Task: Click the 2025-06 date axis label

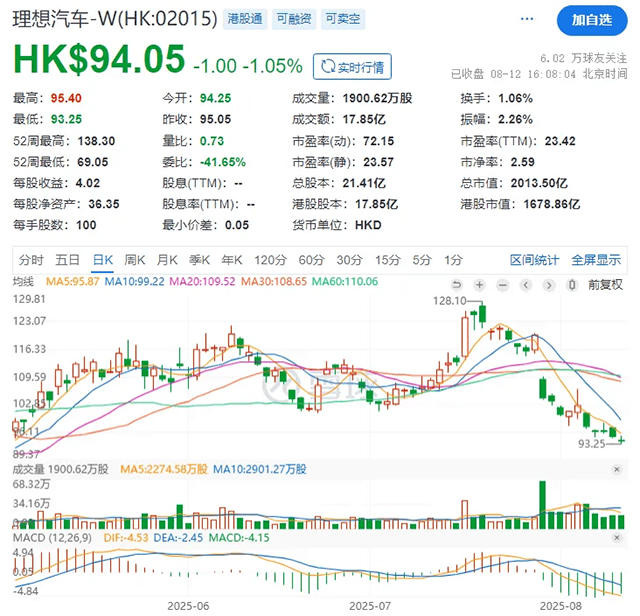Action: point(188,606)
